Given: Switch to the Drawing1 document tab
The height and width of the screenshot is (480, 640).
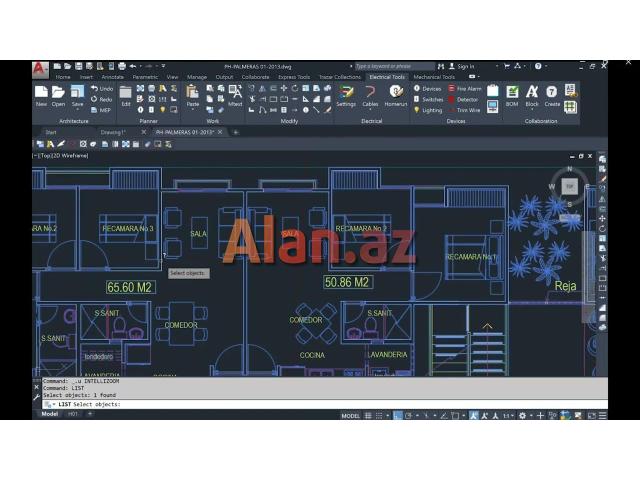Looking at the screenshot, I should coord(113,132).
